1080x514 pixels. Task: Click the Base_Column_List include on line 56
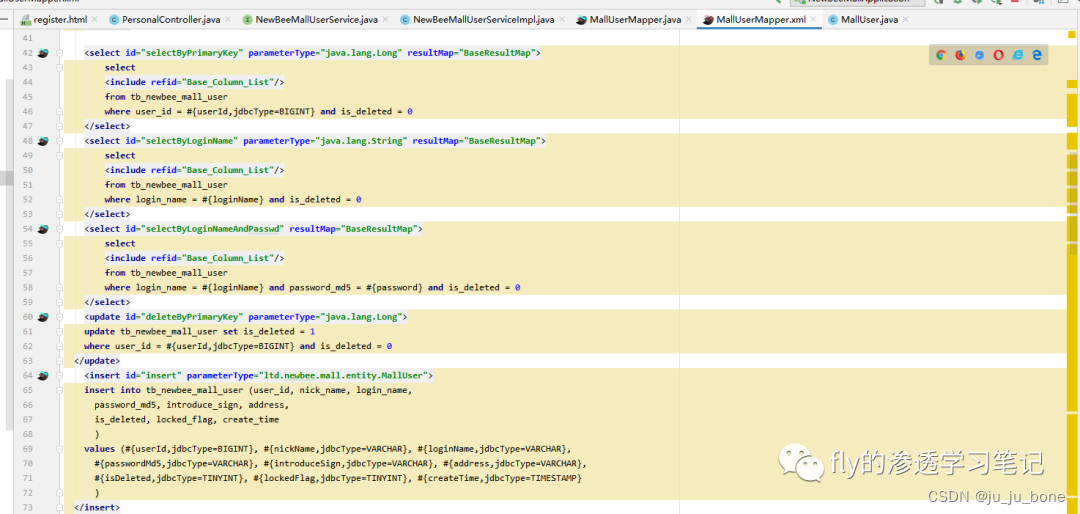194,258
